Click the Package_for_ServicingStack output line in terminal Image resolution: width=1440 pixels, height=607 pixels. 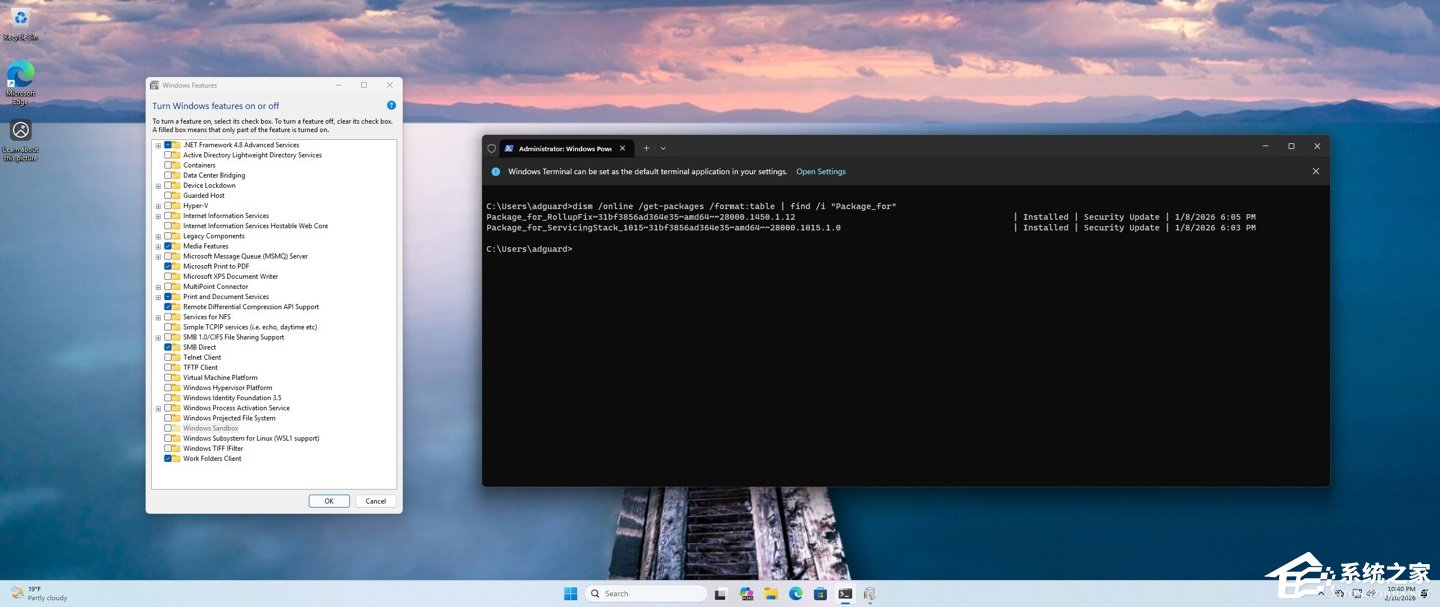tap(871, 227)
